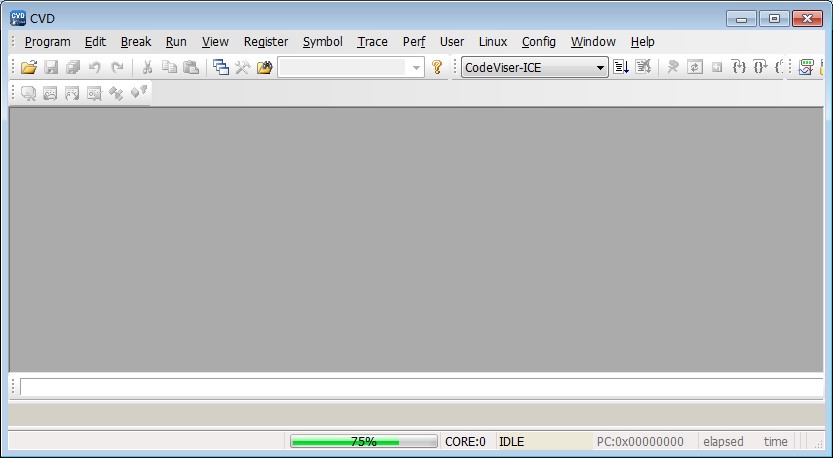Screen dimensions: 833x458
Task: Click the open folder toolbar icon
Action: [29, 67]
